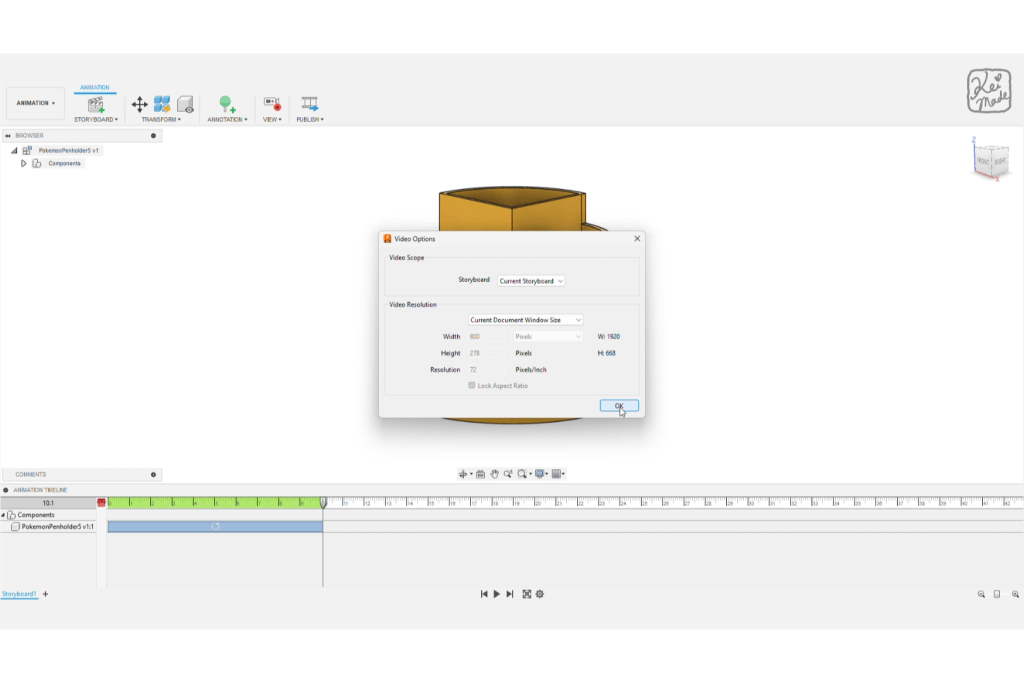
Task: Expand the Components node in the browser
Action: (x=24, y=163)
